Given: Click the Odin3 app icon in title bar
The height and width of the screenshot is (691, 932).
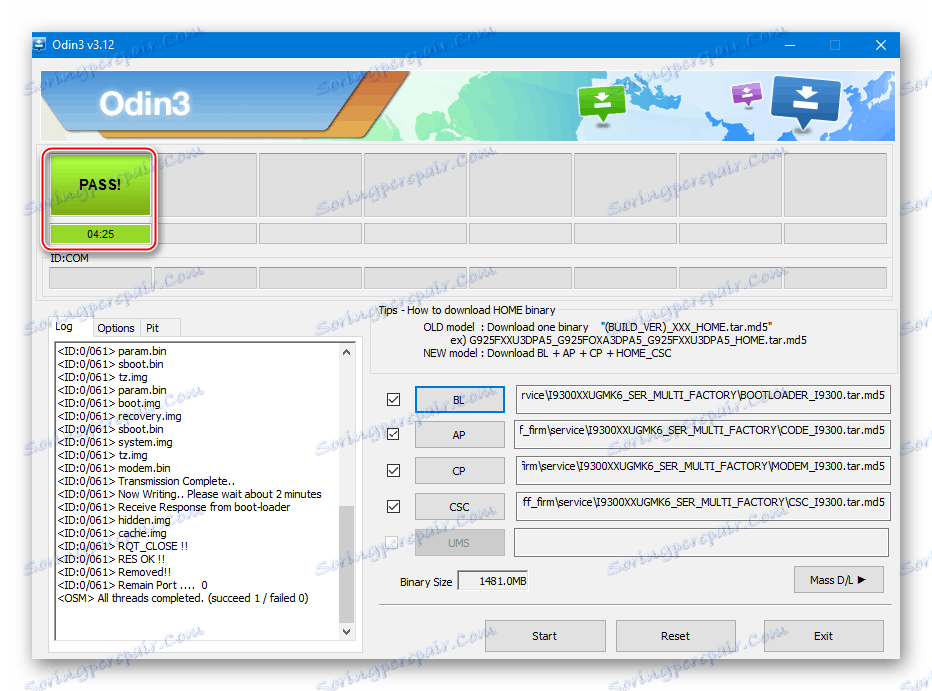Looking at the screenshot, I should (39, 45).
